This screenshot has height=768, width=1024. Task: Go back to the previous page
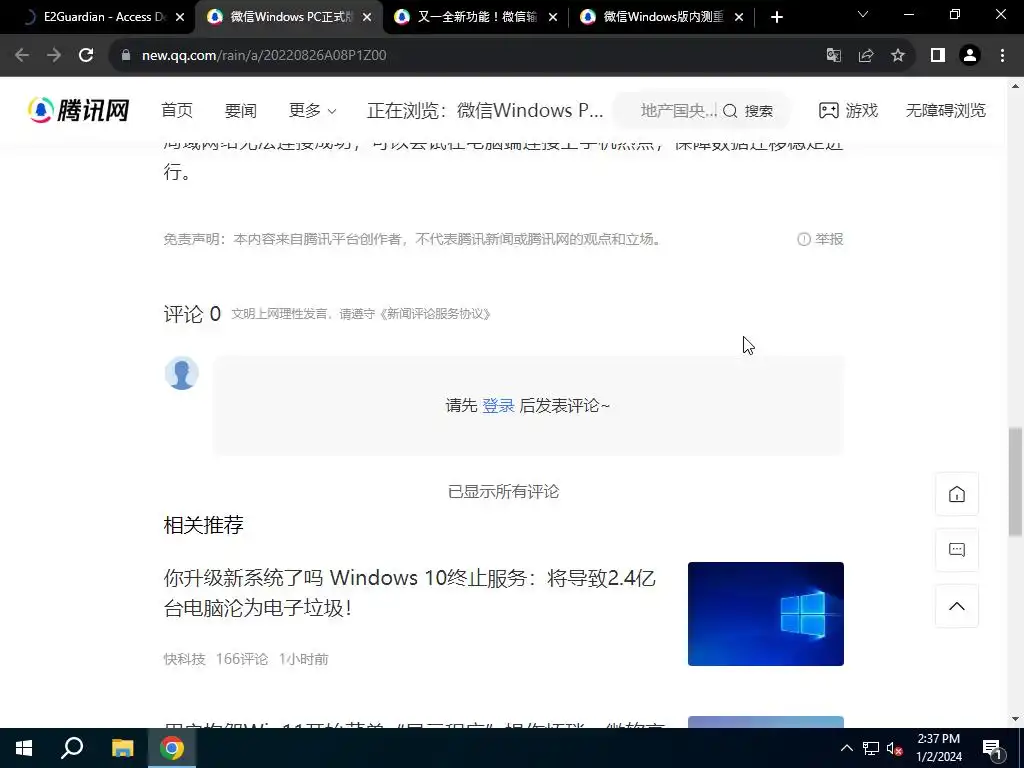(x=22, y=56)
